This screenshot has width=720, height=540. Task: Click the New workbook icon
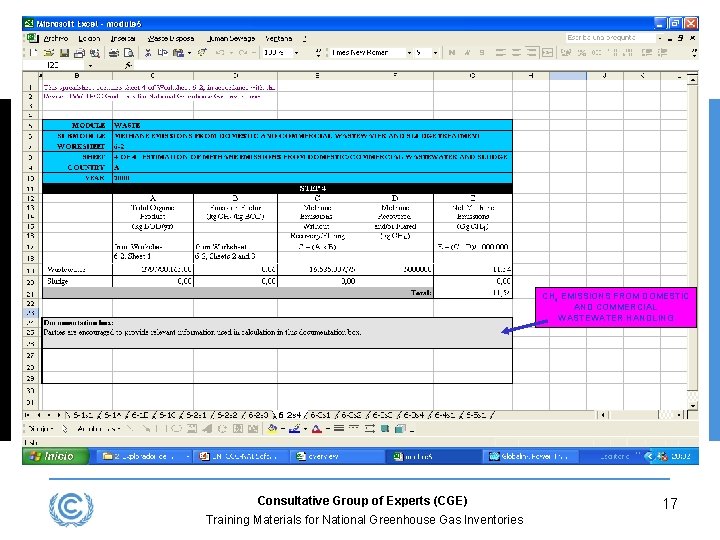pyautogui.click(x=33, y=53)
